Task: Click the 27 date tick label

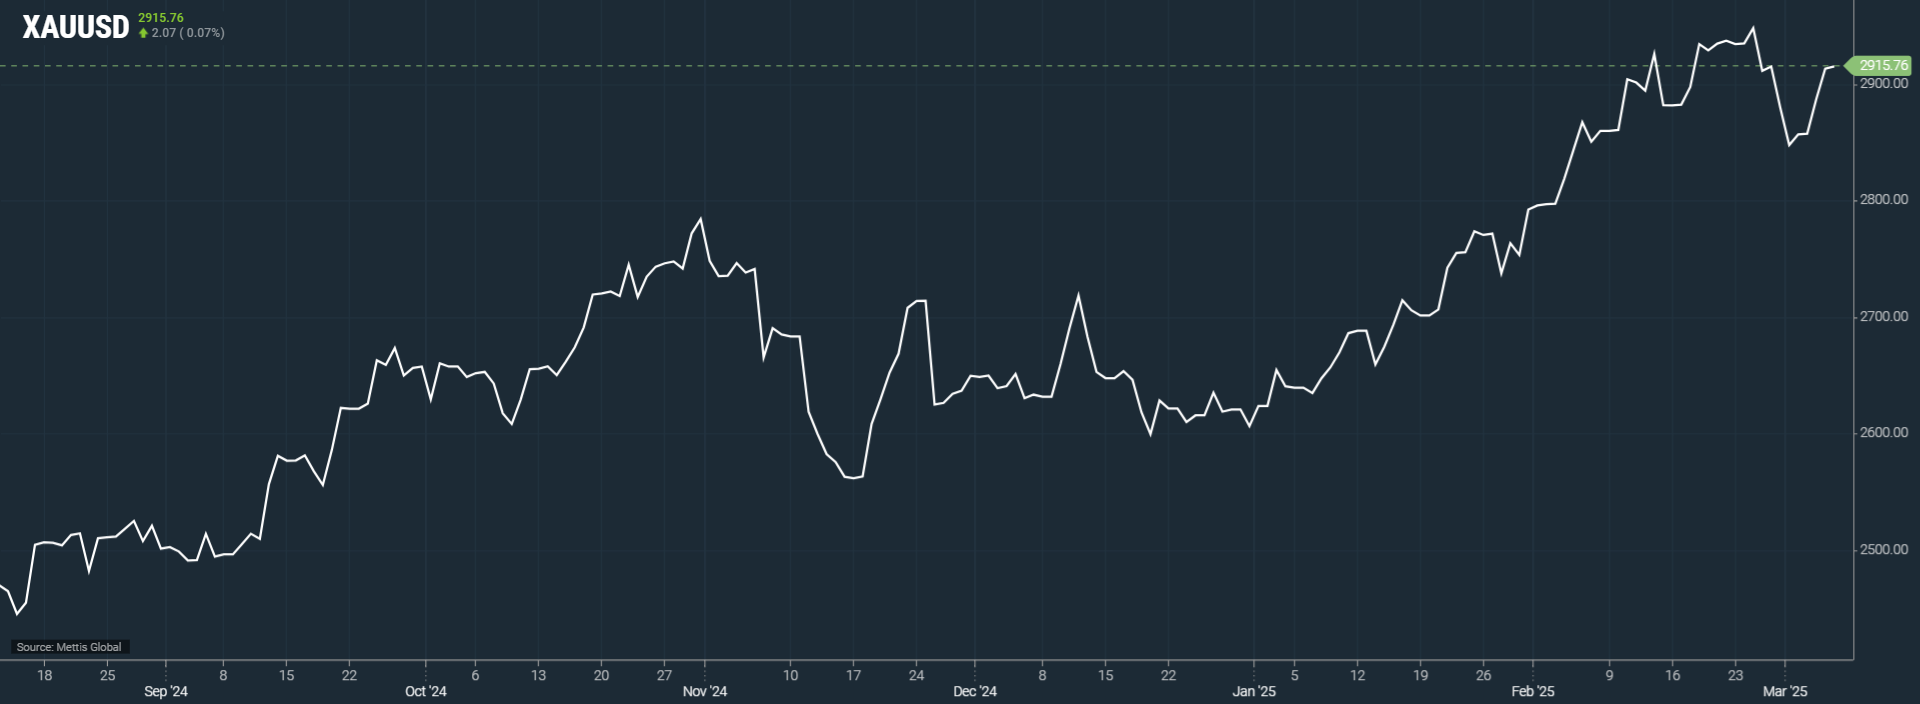Action: tap(664, 675)
